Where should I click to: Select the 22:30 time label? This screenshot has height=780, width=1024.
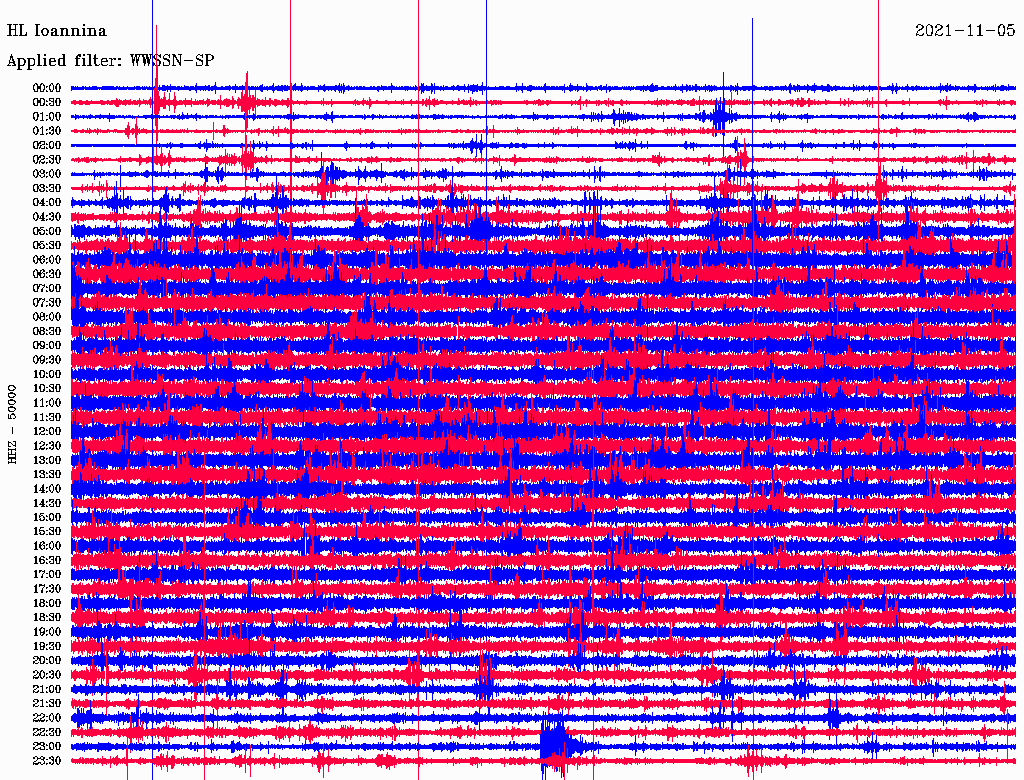click(47, 732)
